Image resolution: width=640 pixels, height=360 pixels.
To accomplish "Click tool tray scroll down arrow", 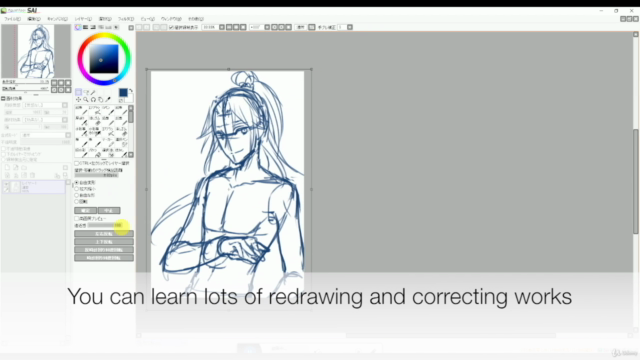I will pyautogui.click(x=131, y=155).
